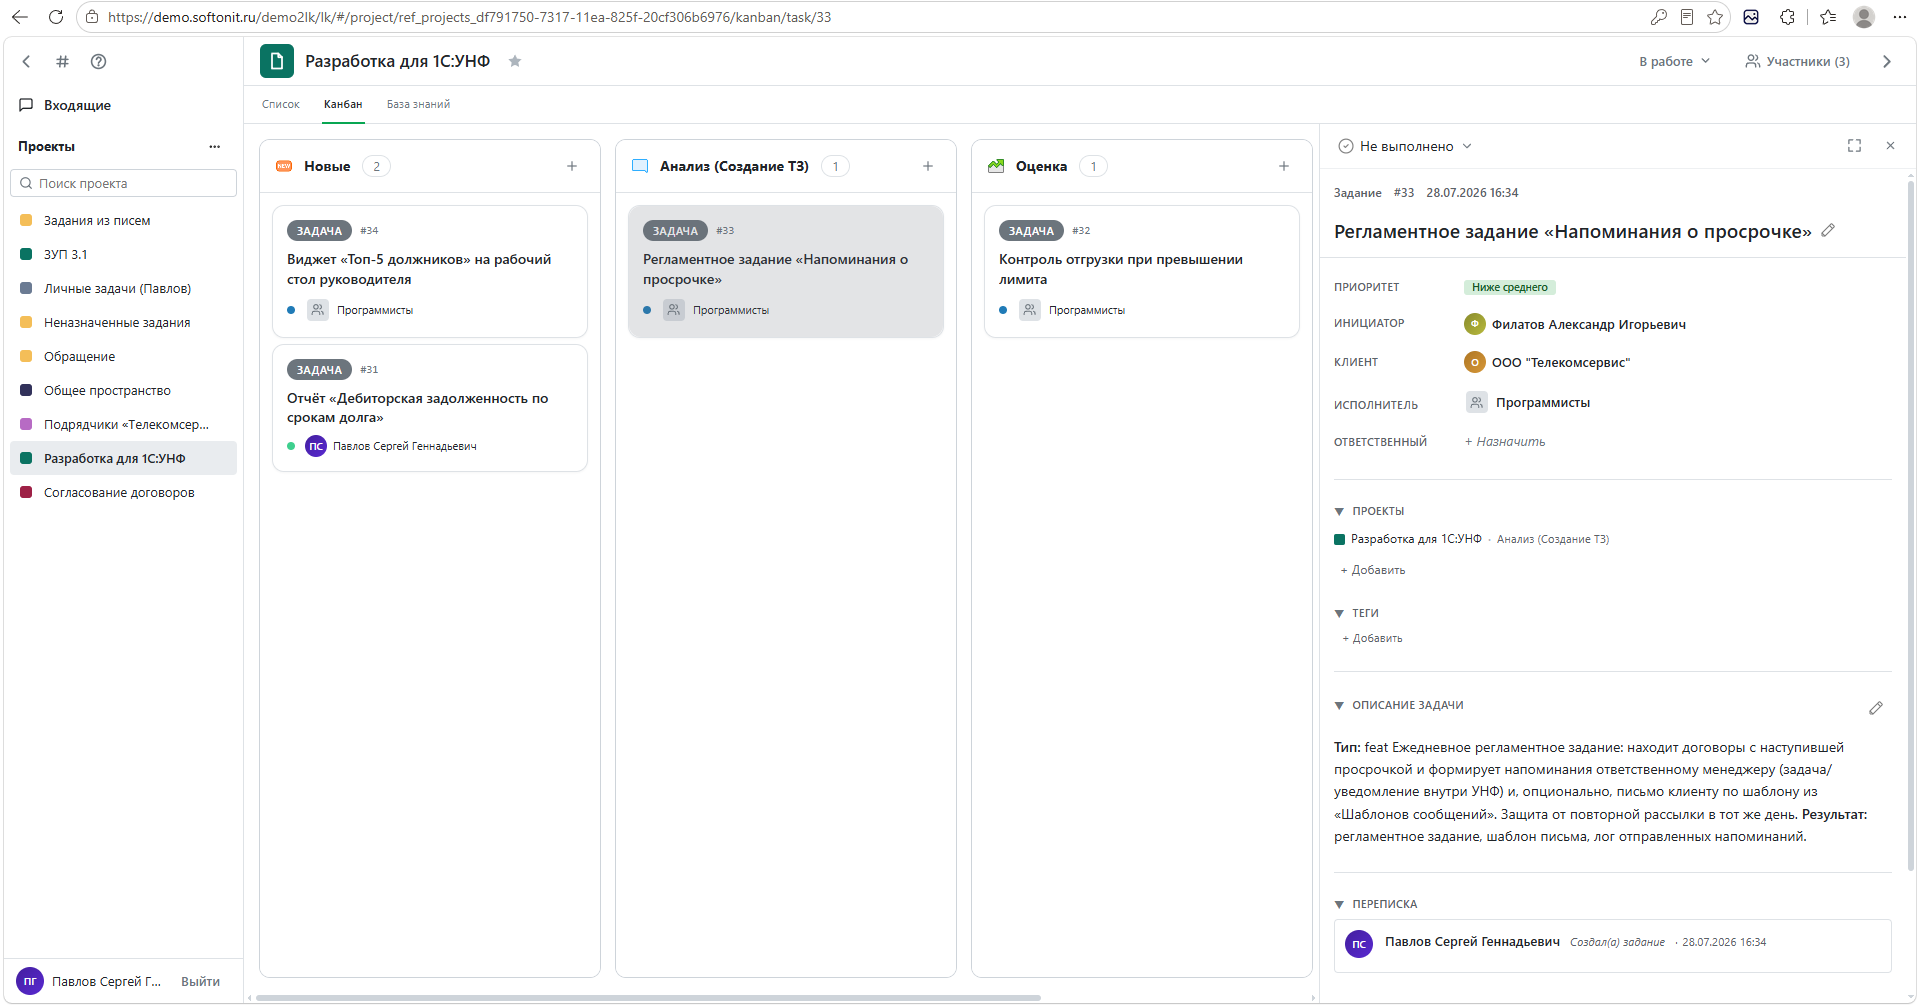Viewport: 1920px width, 1007px height.
Task: Click the Разработка для 1С:УНФ project link in panel
Action: (1416, 539)
